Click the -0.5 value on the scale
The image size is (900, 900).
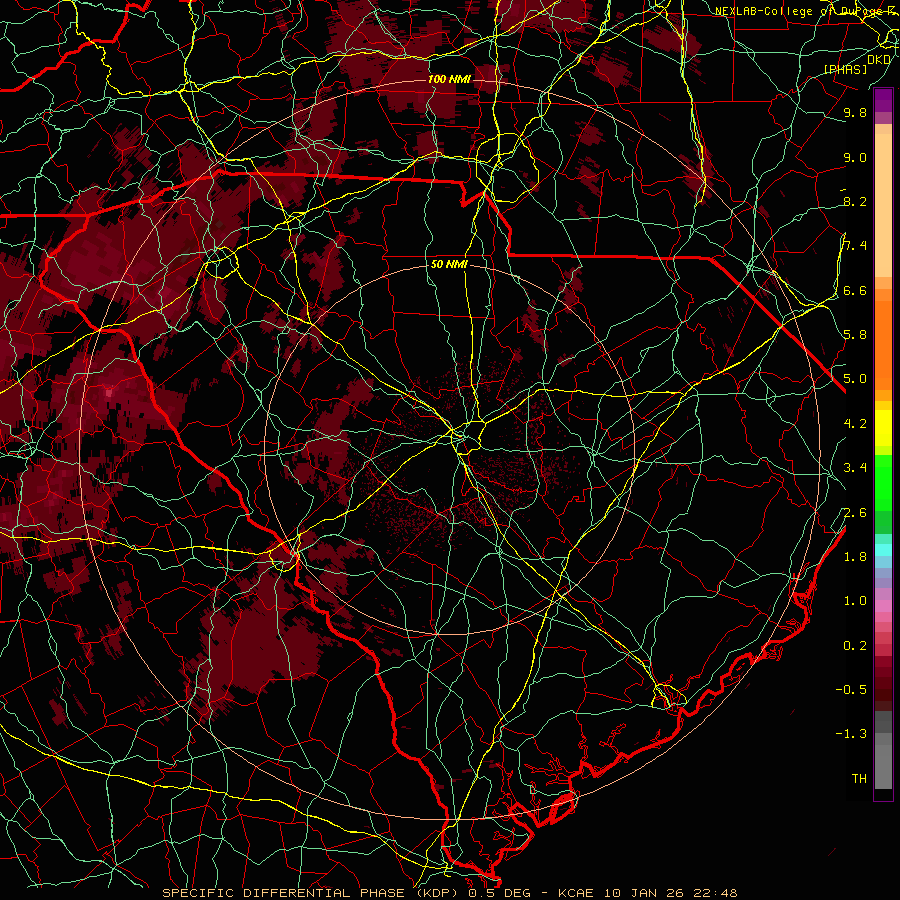click(x=851, y=690)
